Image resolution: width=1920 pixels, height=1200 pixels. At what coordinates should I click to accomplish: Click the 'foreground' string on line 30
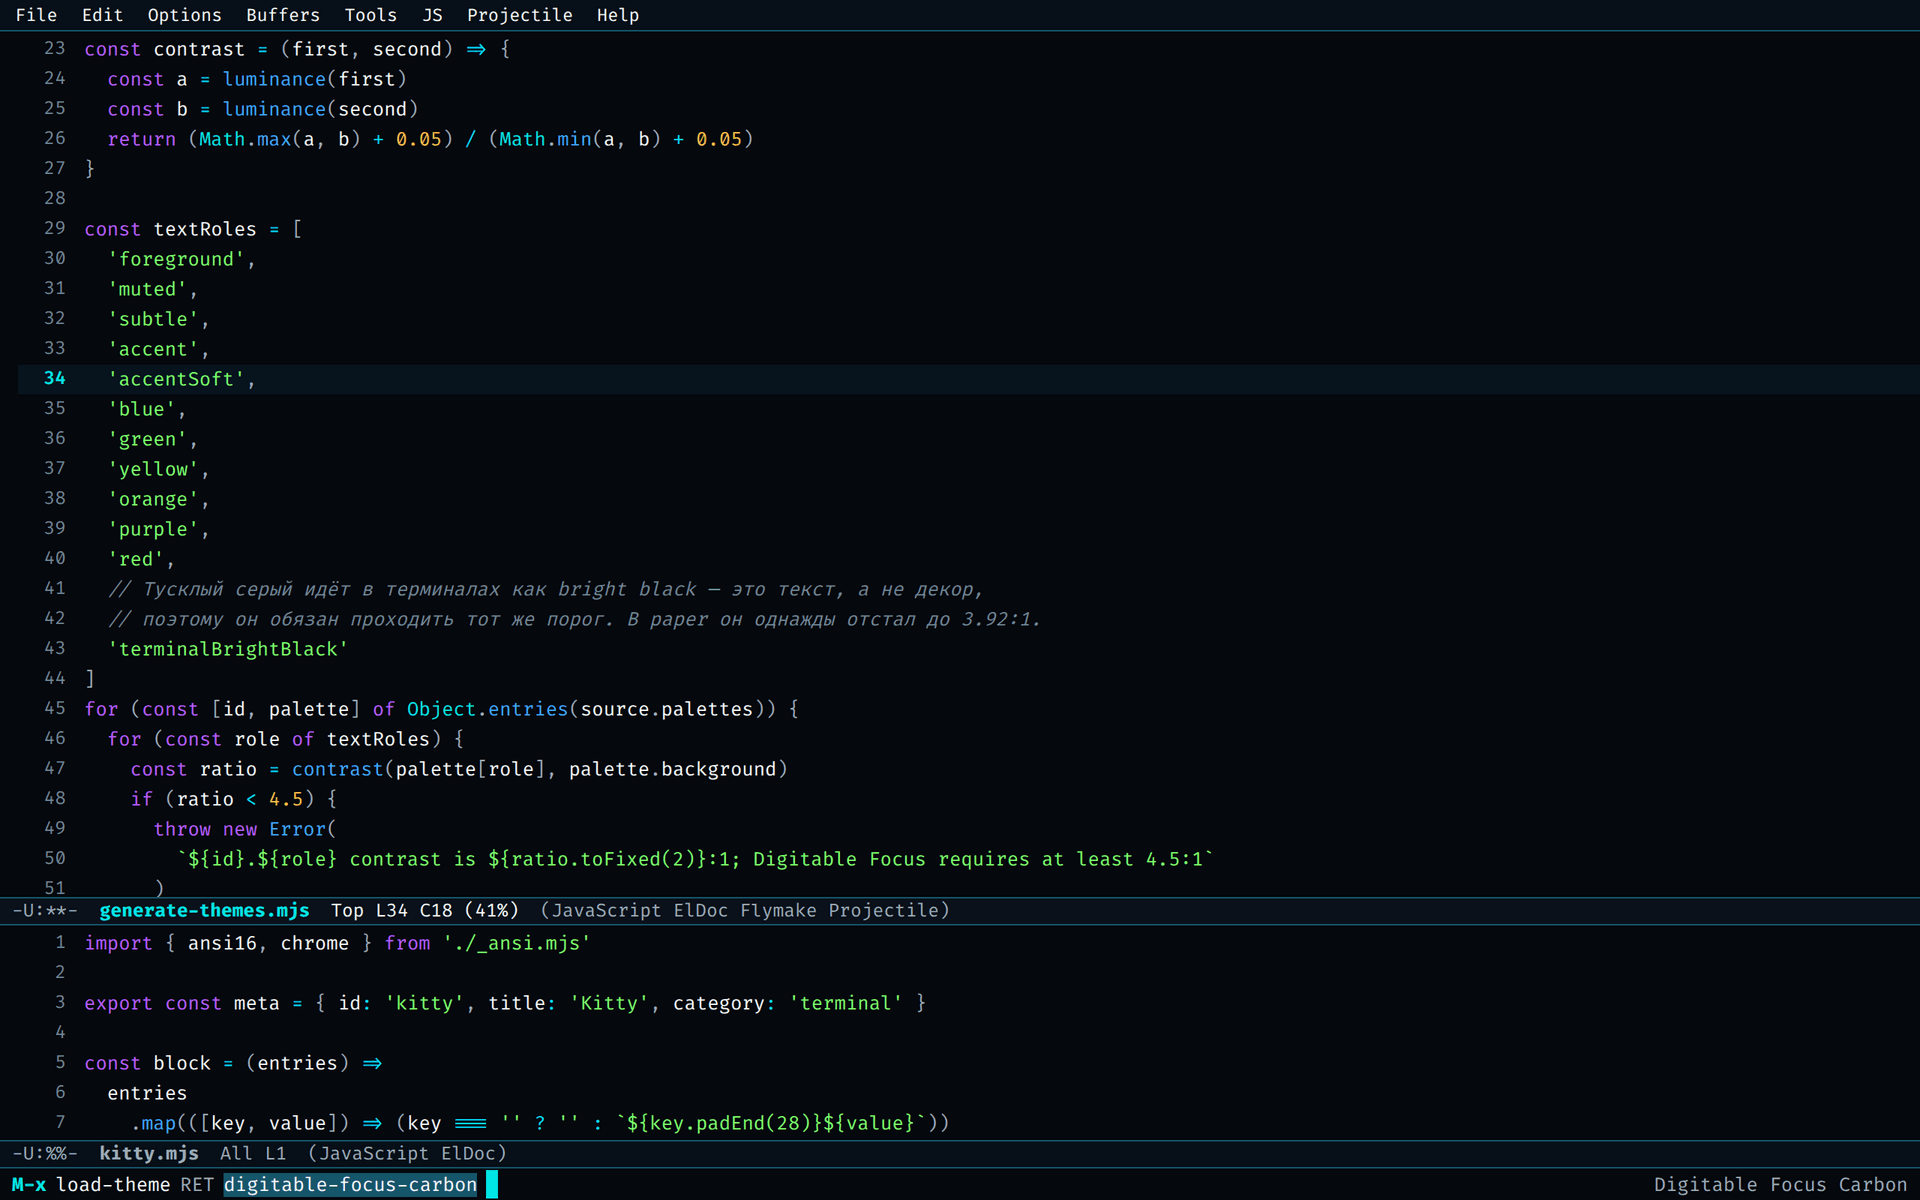point(176,259)
